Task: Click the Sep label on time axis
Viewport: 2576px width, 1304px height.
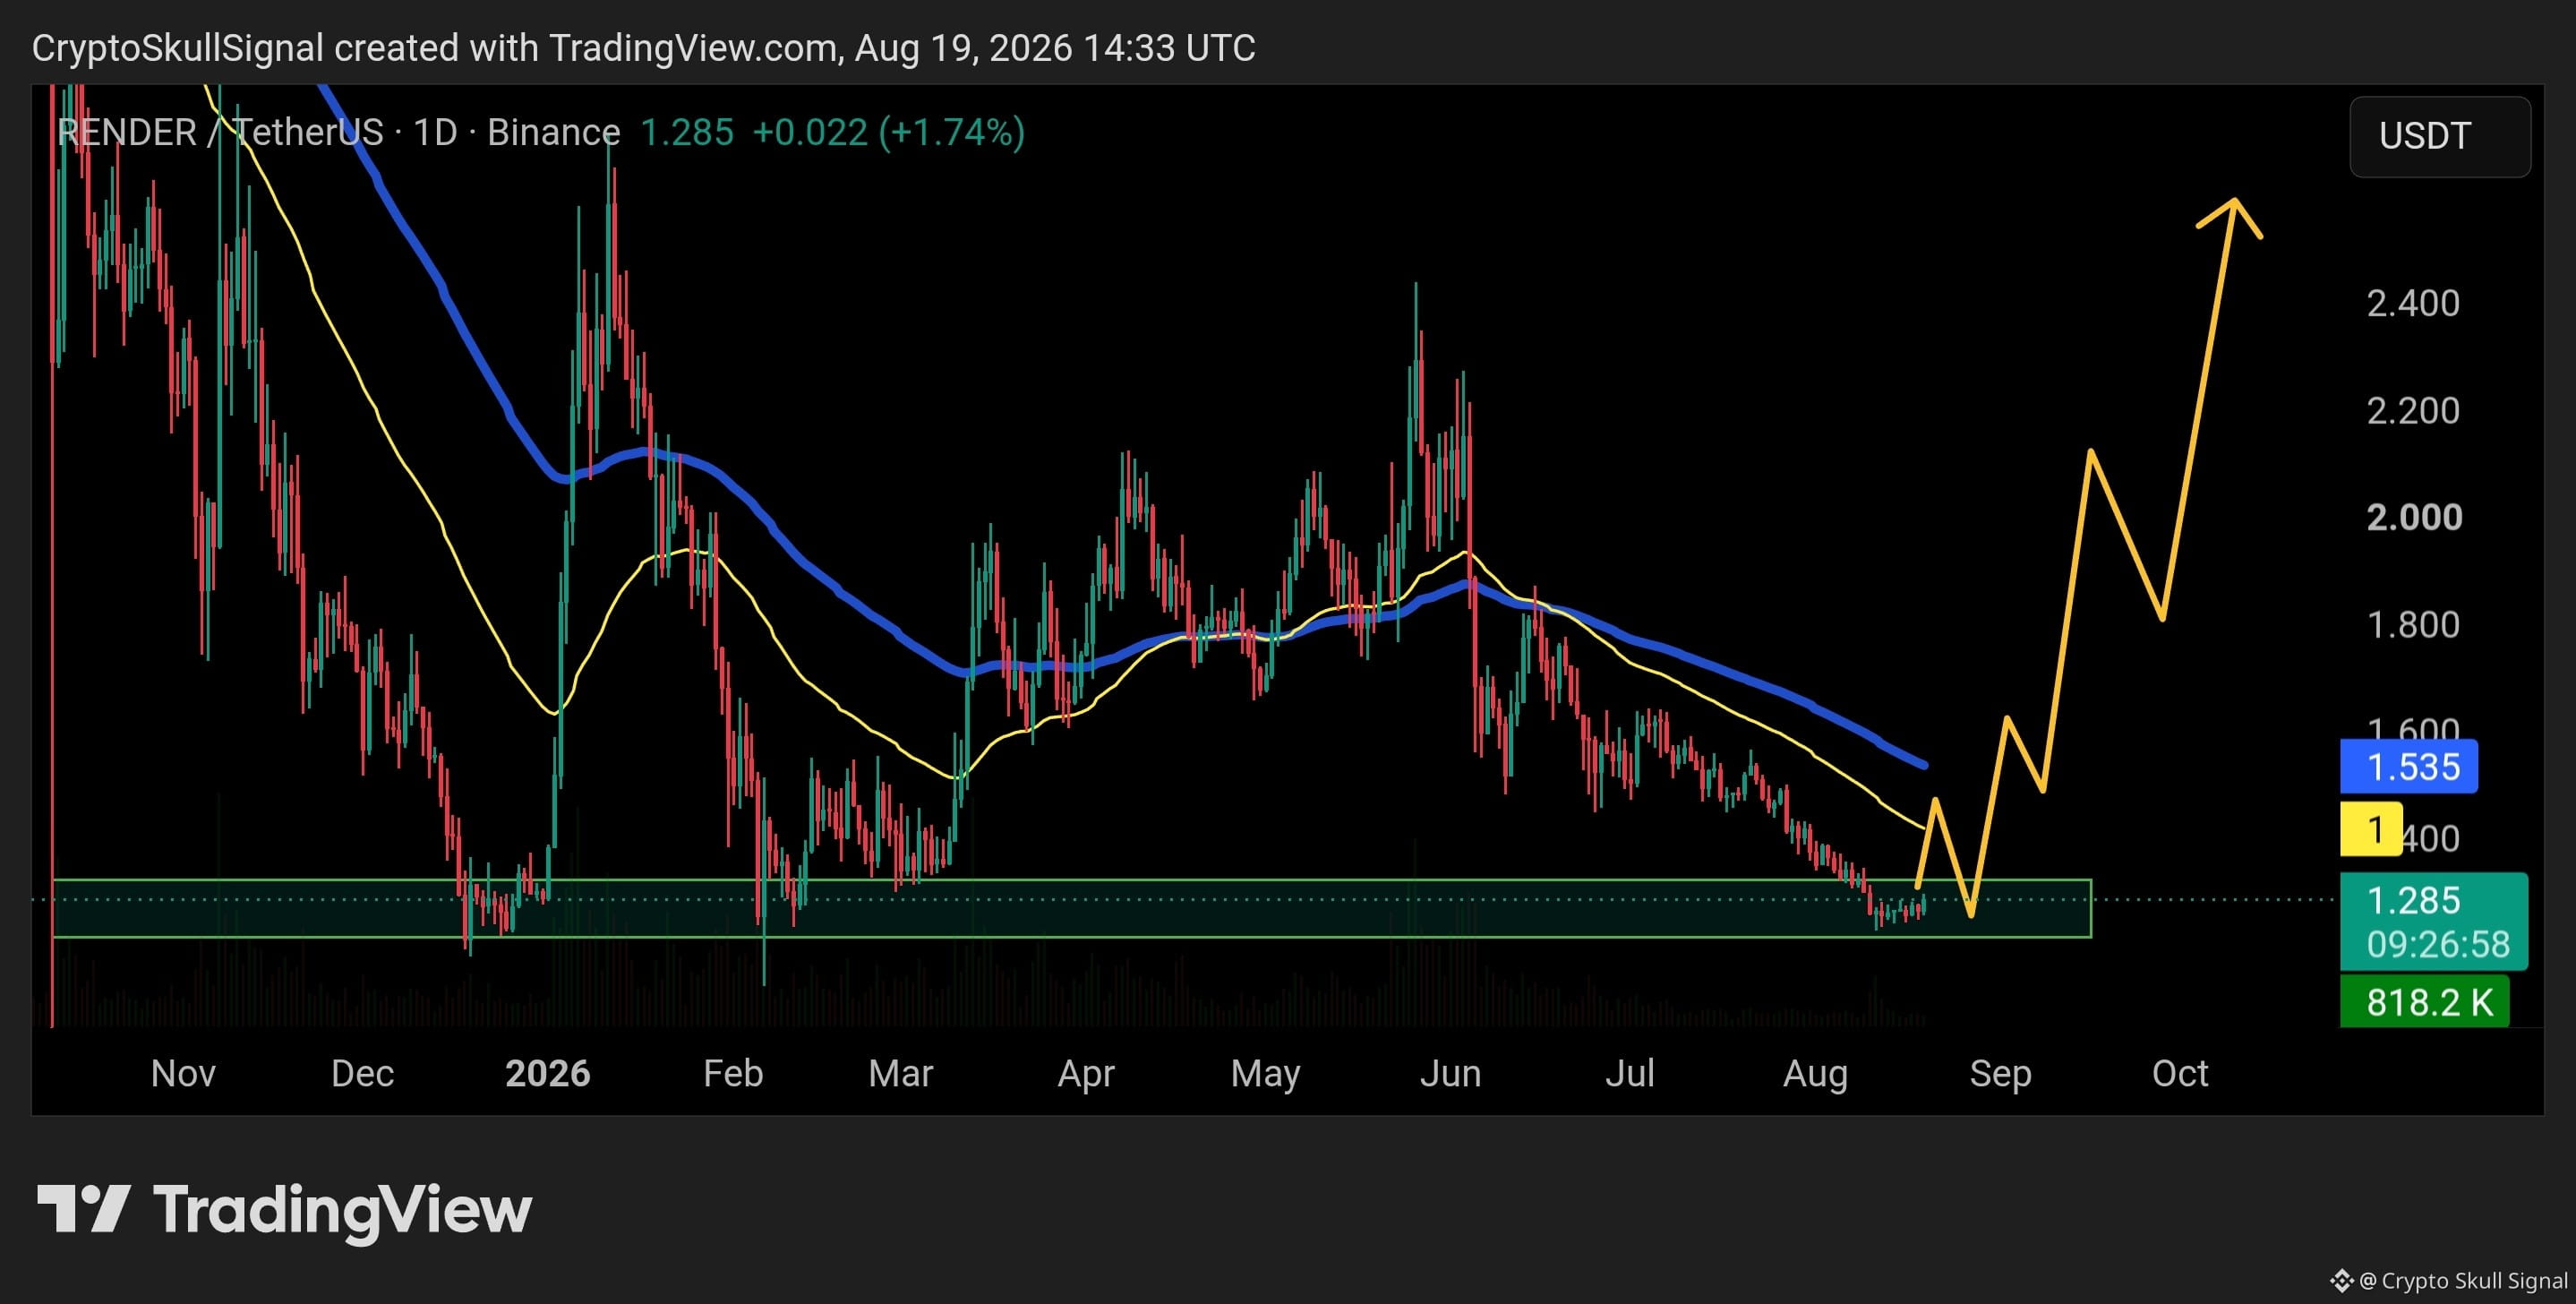Action: (x=2000, y=1073)
